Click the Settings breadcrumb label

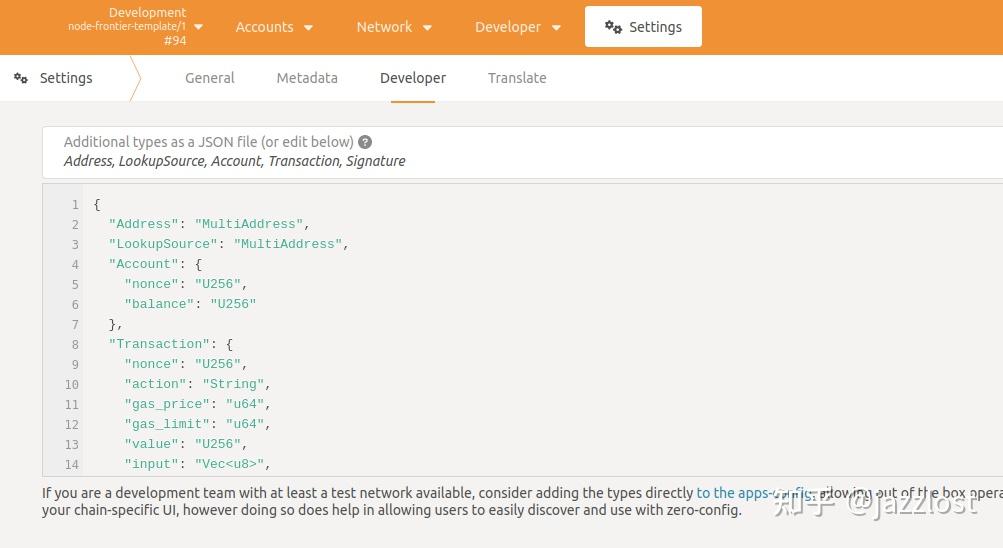66,78
